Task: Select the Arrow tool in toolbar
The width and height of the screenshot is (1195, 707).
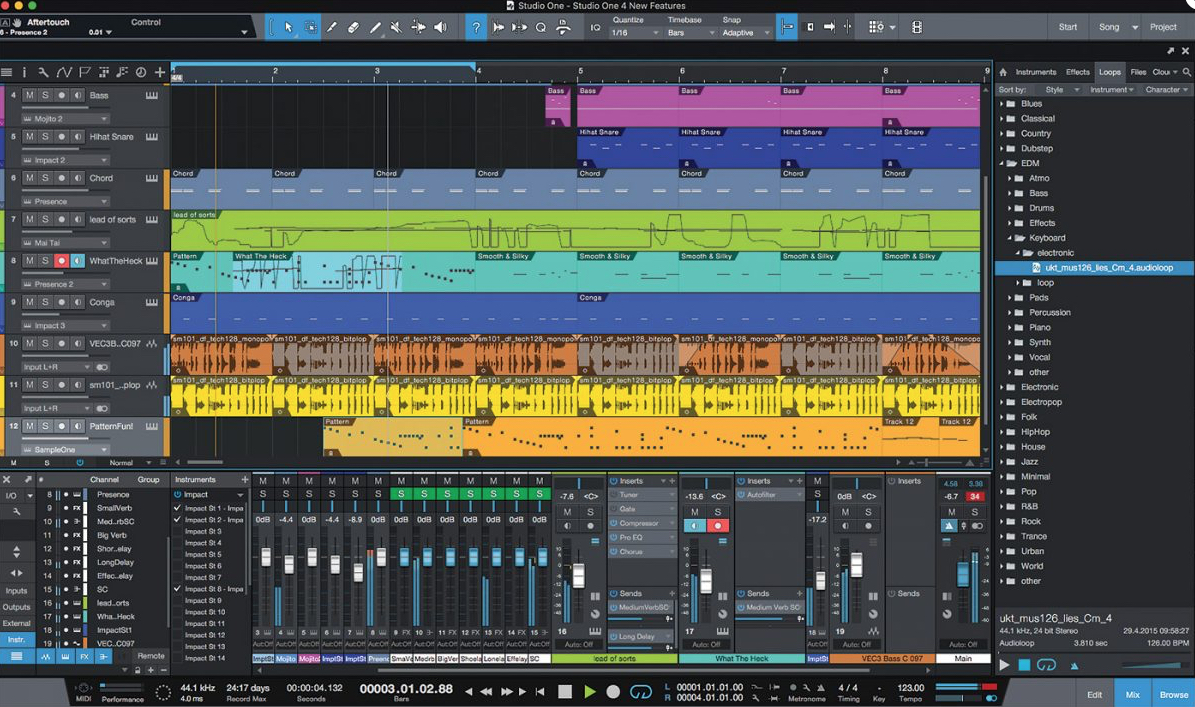Action: [x=288, y=27]
